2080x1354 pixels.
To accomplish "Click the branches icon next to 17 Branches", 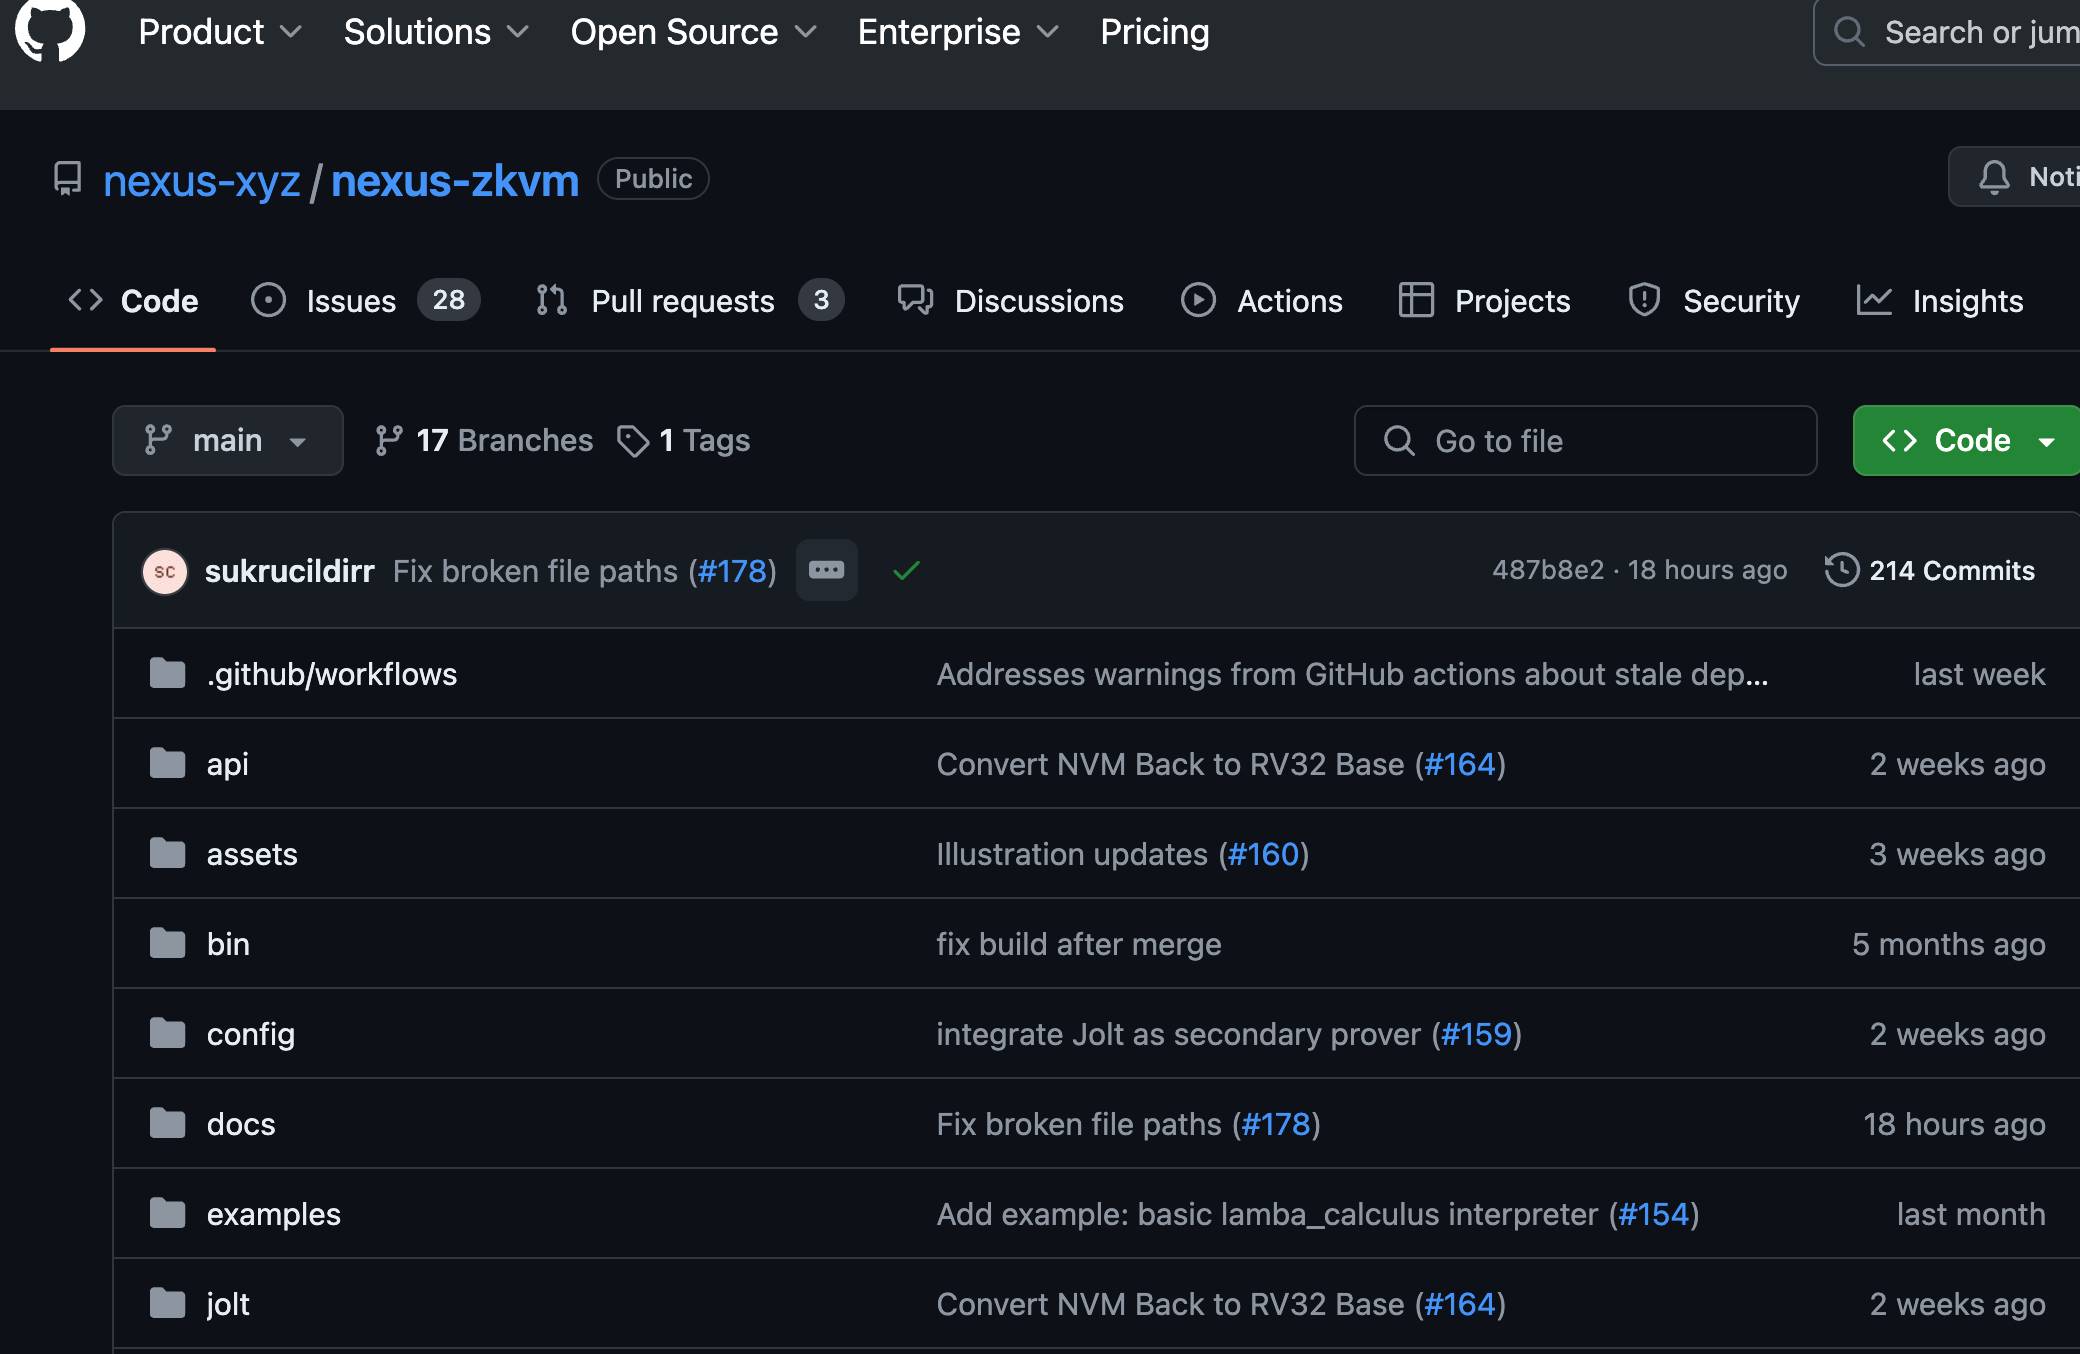I will (389, 441).
